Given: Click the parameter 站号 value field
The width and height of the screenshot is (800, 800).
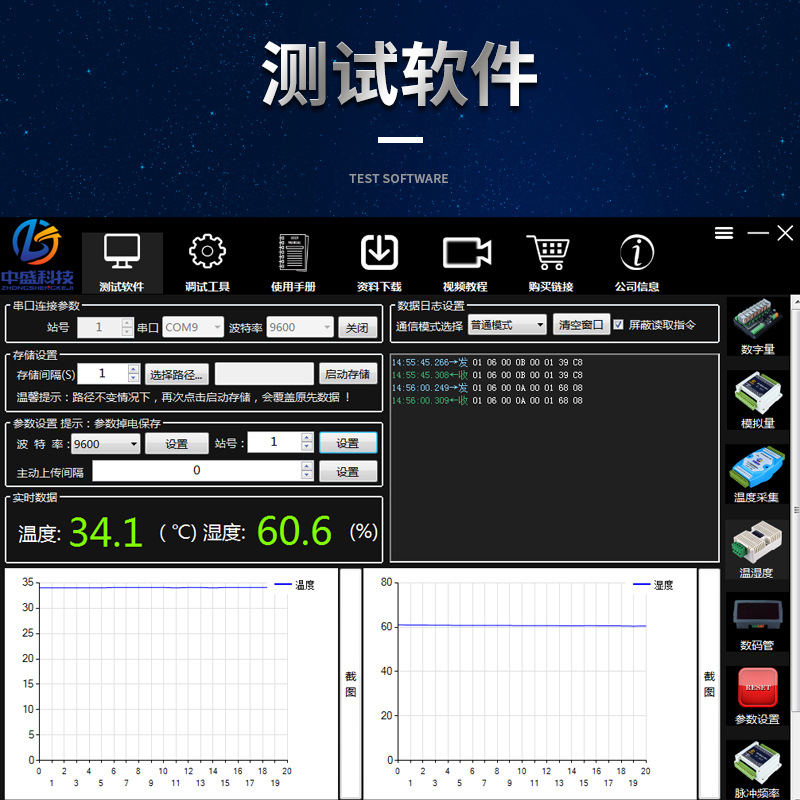Looking at the screenshot, I should pos(274,442).
